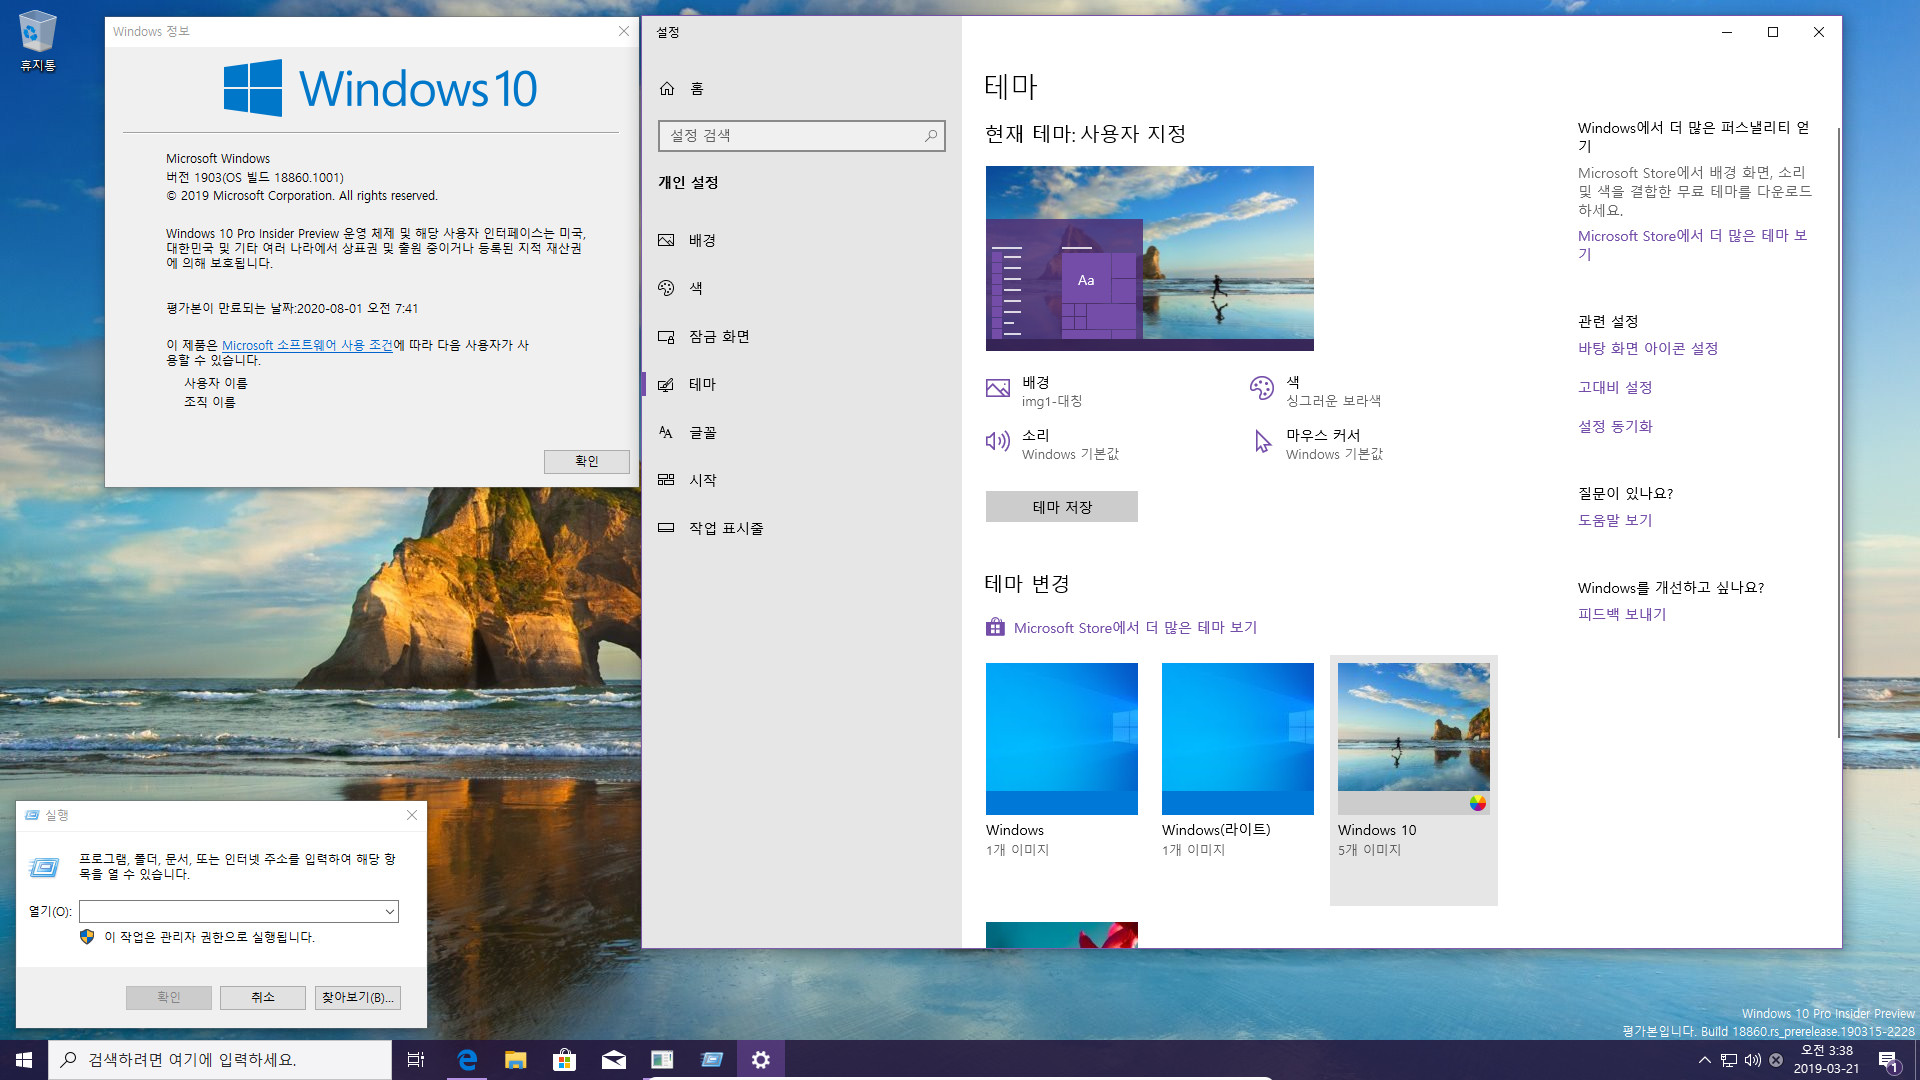Open Microsoft Store from the taskbar
The width and height of the screenshot is (1920, 1080).
[x=564, y=1060]
